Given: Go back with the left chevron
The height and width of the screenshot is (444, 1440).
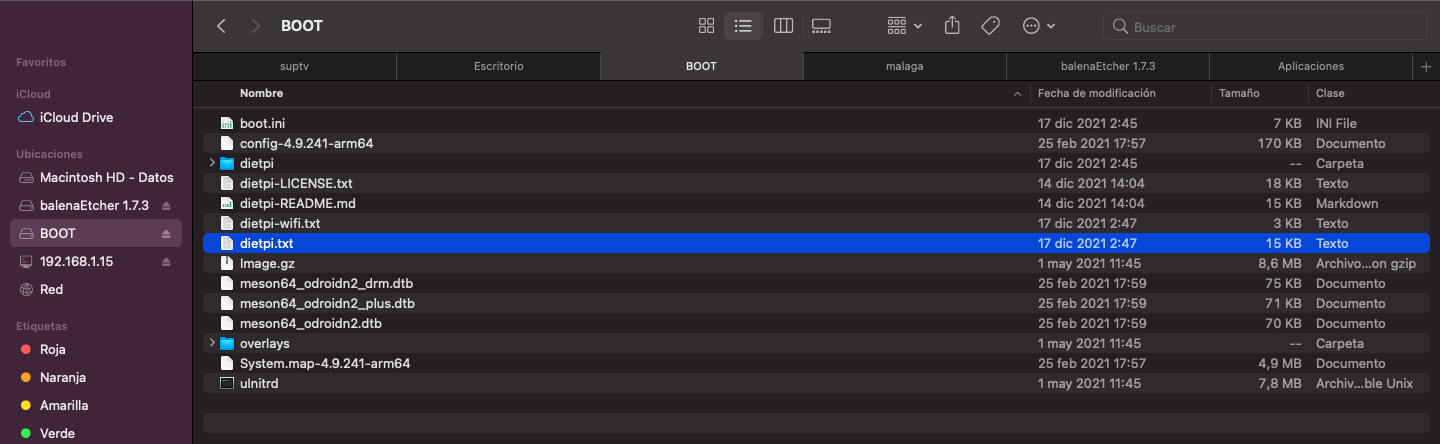Looking at the screenshot, I should click(222, 26).
